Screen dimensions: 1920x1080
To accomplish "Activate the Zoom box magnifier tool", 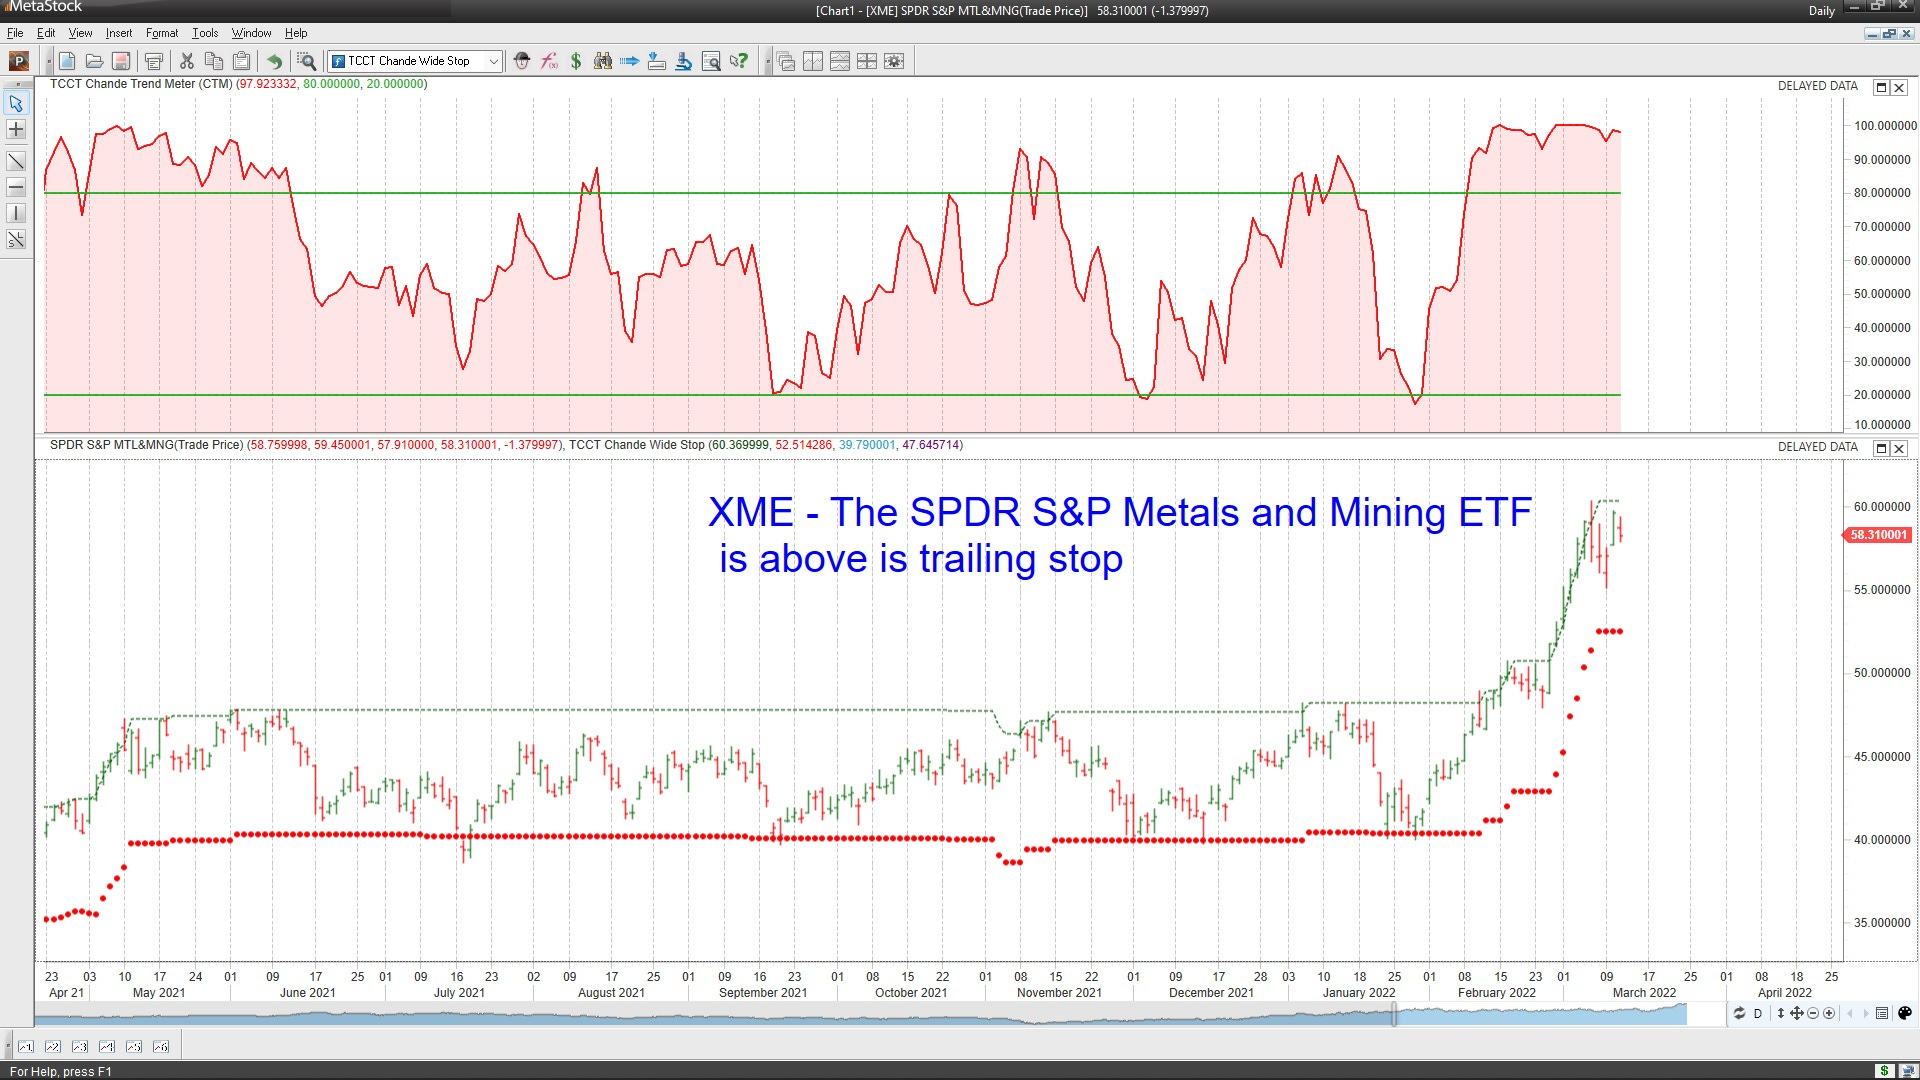I will pyautogui.click(x=307, y=61).
